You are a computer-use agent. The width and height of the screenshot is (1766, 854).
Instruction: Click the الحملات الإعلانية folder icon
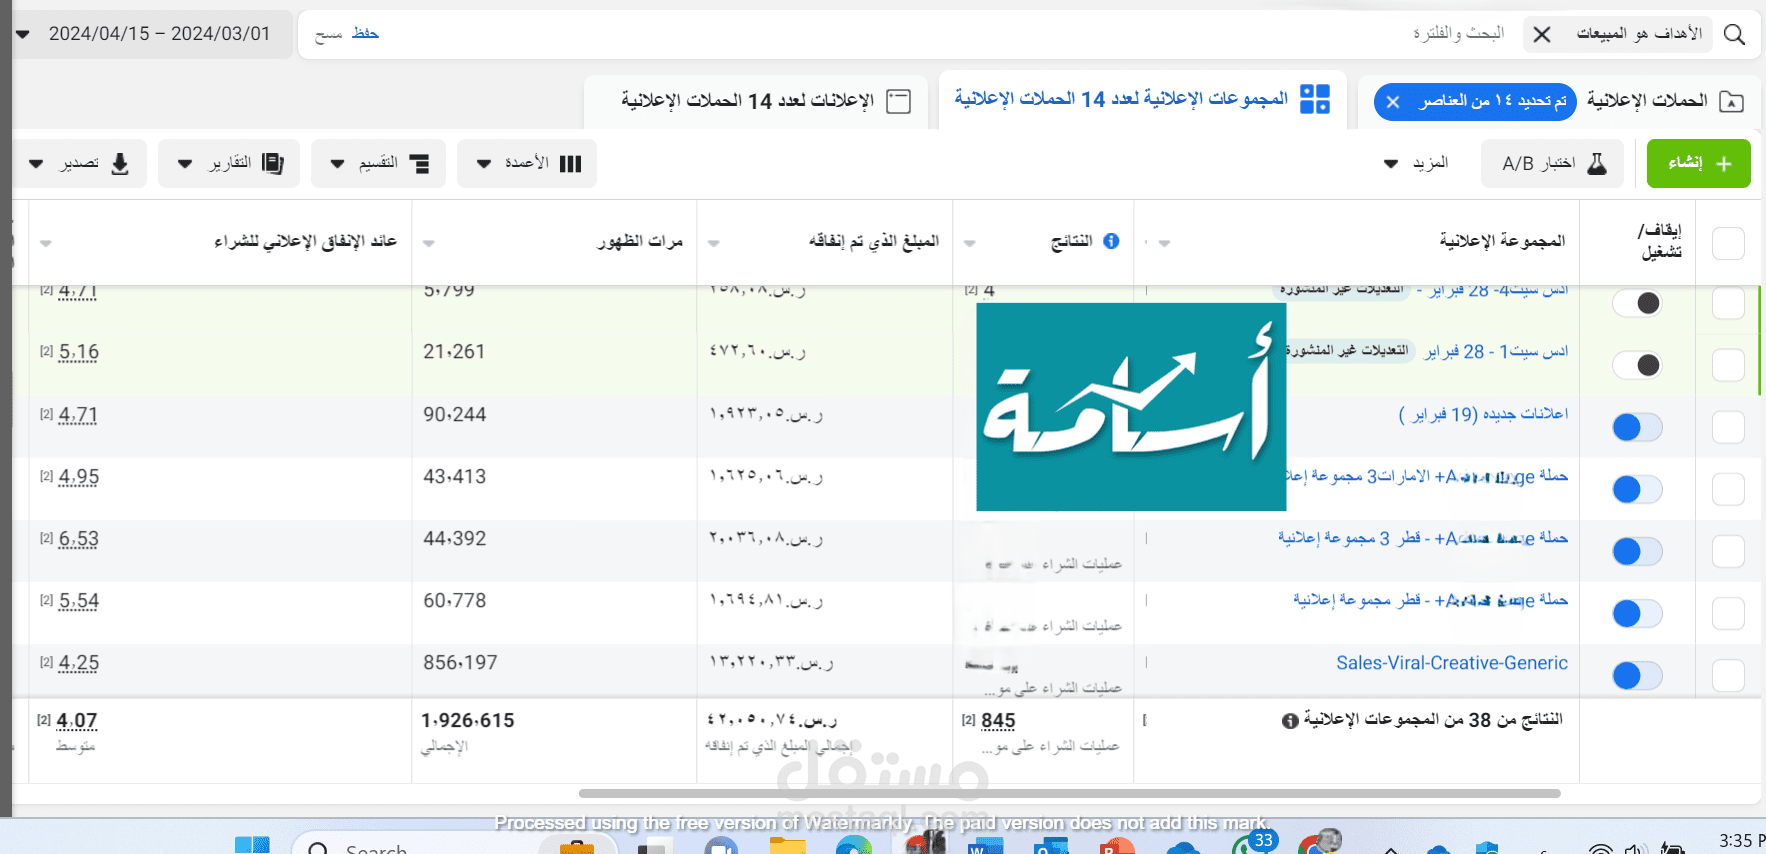coord(1731,101)
